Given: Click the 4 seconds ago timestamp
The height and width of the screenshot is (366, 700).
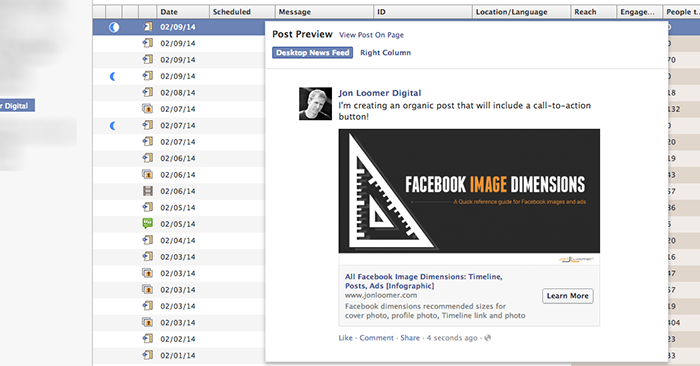Looking at the screenshot, I should pyautogui.click(x=452, y=338).
